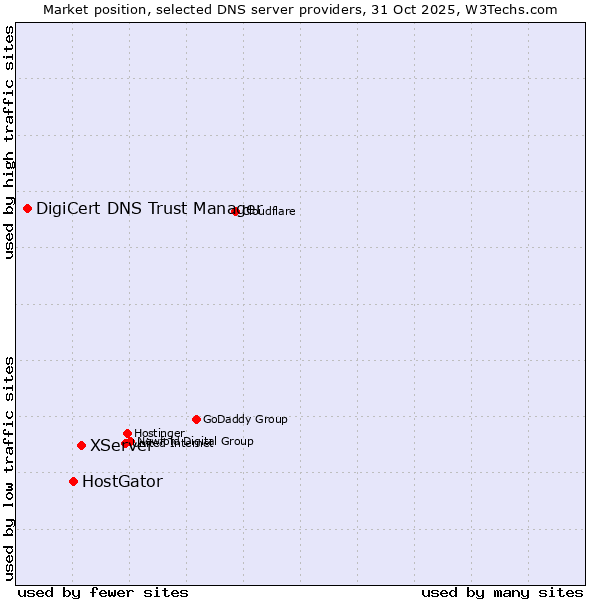
Task: Click the 'used by many sites' axis label
Action: (x=502, y=592)
